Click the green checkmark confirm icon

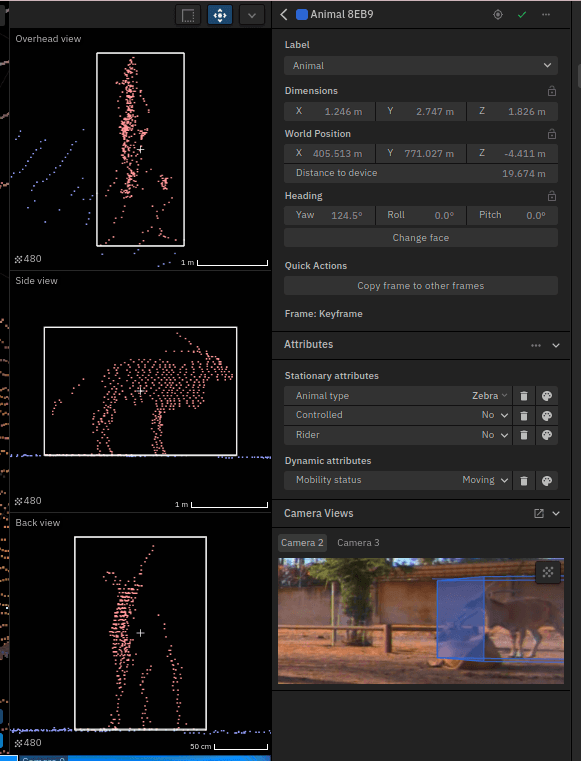point(522,15)
